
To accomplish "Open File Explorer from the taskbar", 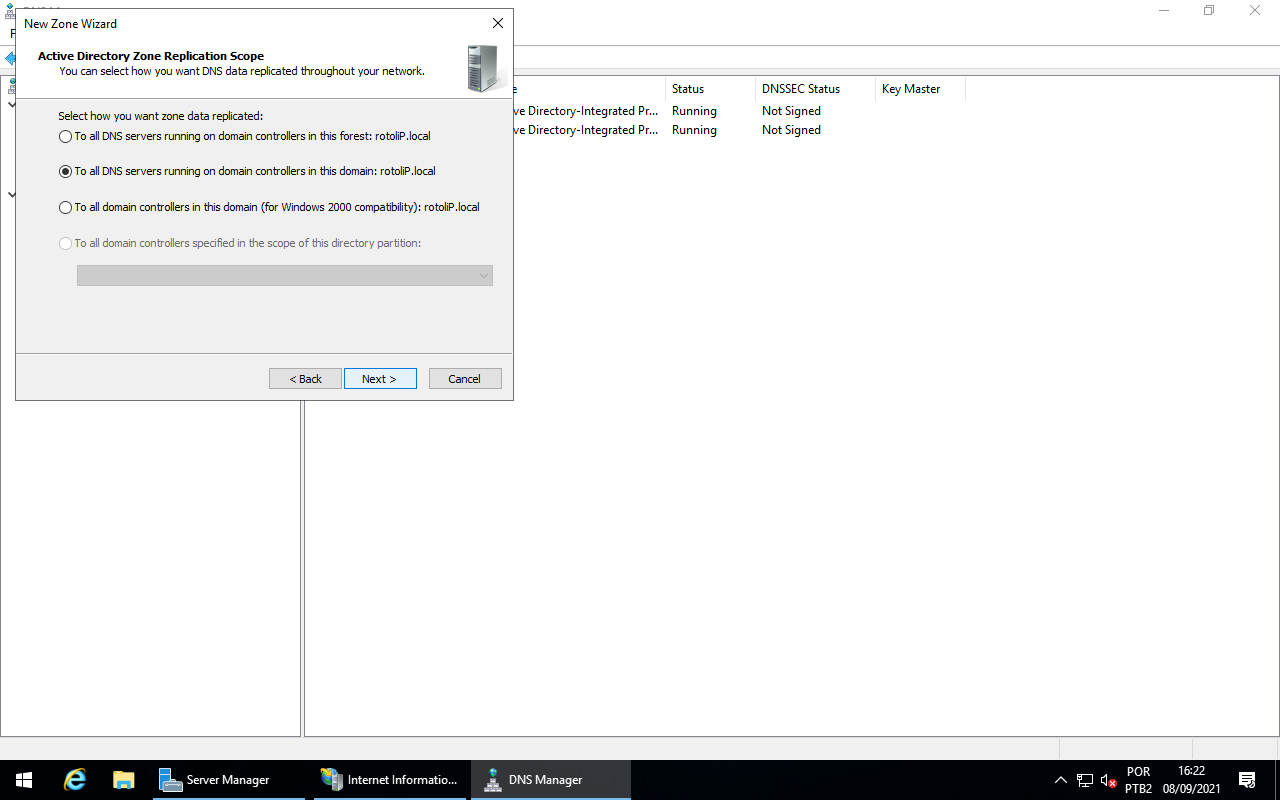I will pos(123,780).
